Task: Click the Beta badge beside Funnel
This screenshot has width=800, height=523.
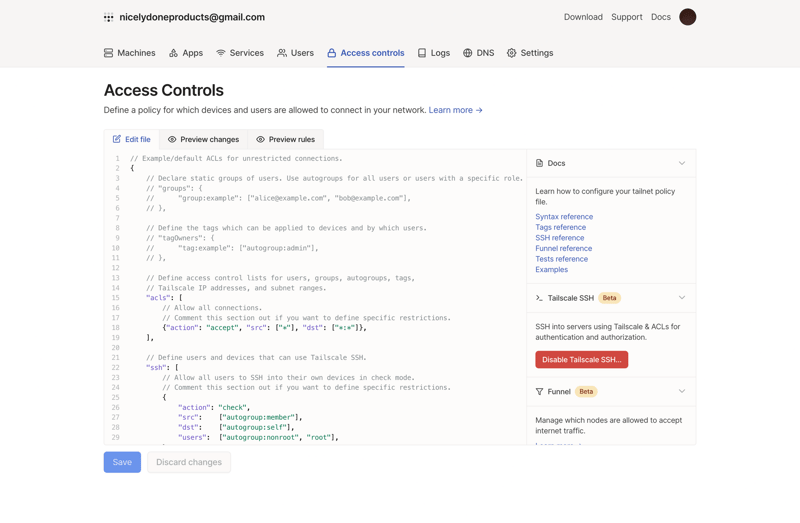Action: 586,392
